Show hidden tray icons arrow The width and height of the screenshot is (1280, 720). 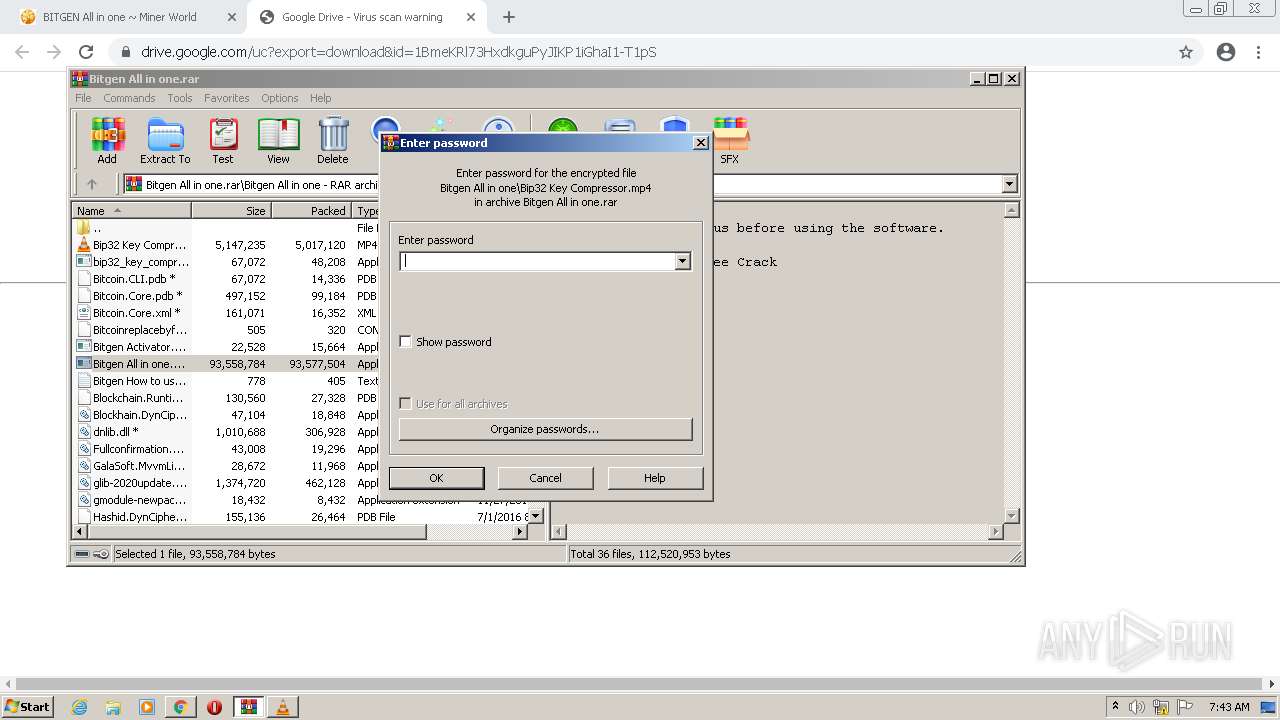(x=1116, y=707)
